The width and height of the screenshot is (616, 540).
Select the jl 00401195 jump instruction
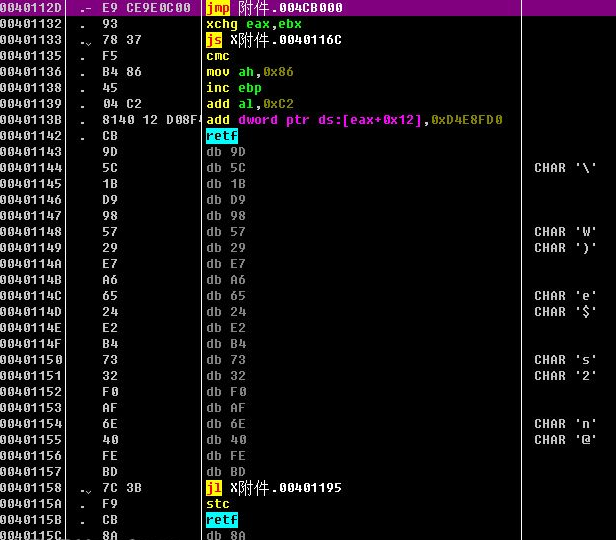[x=274, y=488]
